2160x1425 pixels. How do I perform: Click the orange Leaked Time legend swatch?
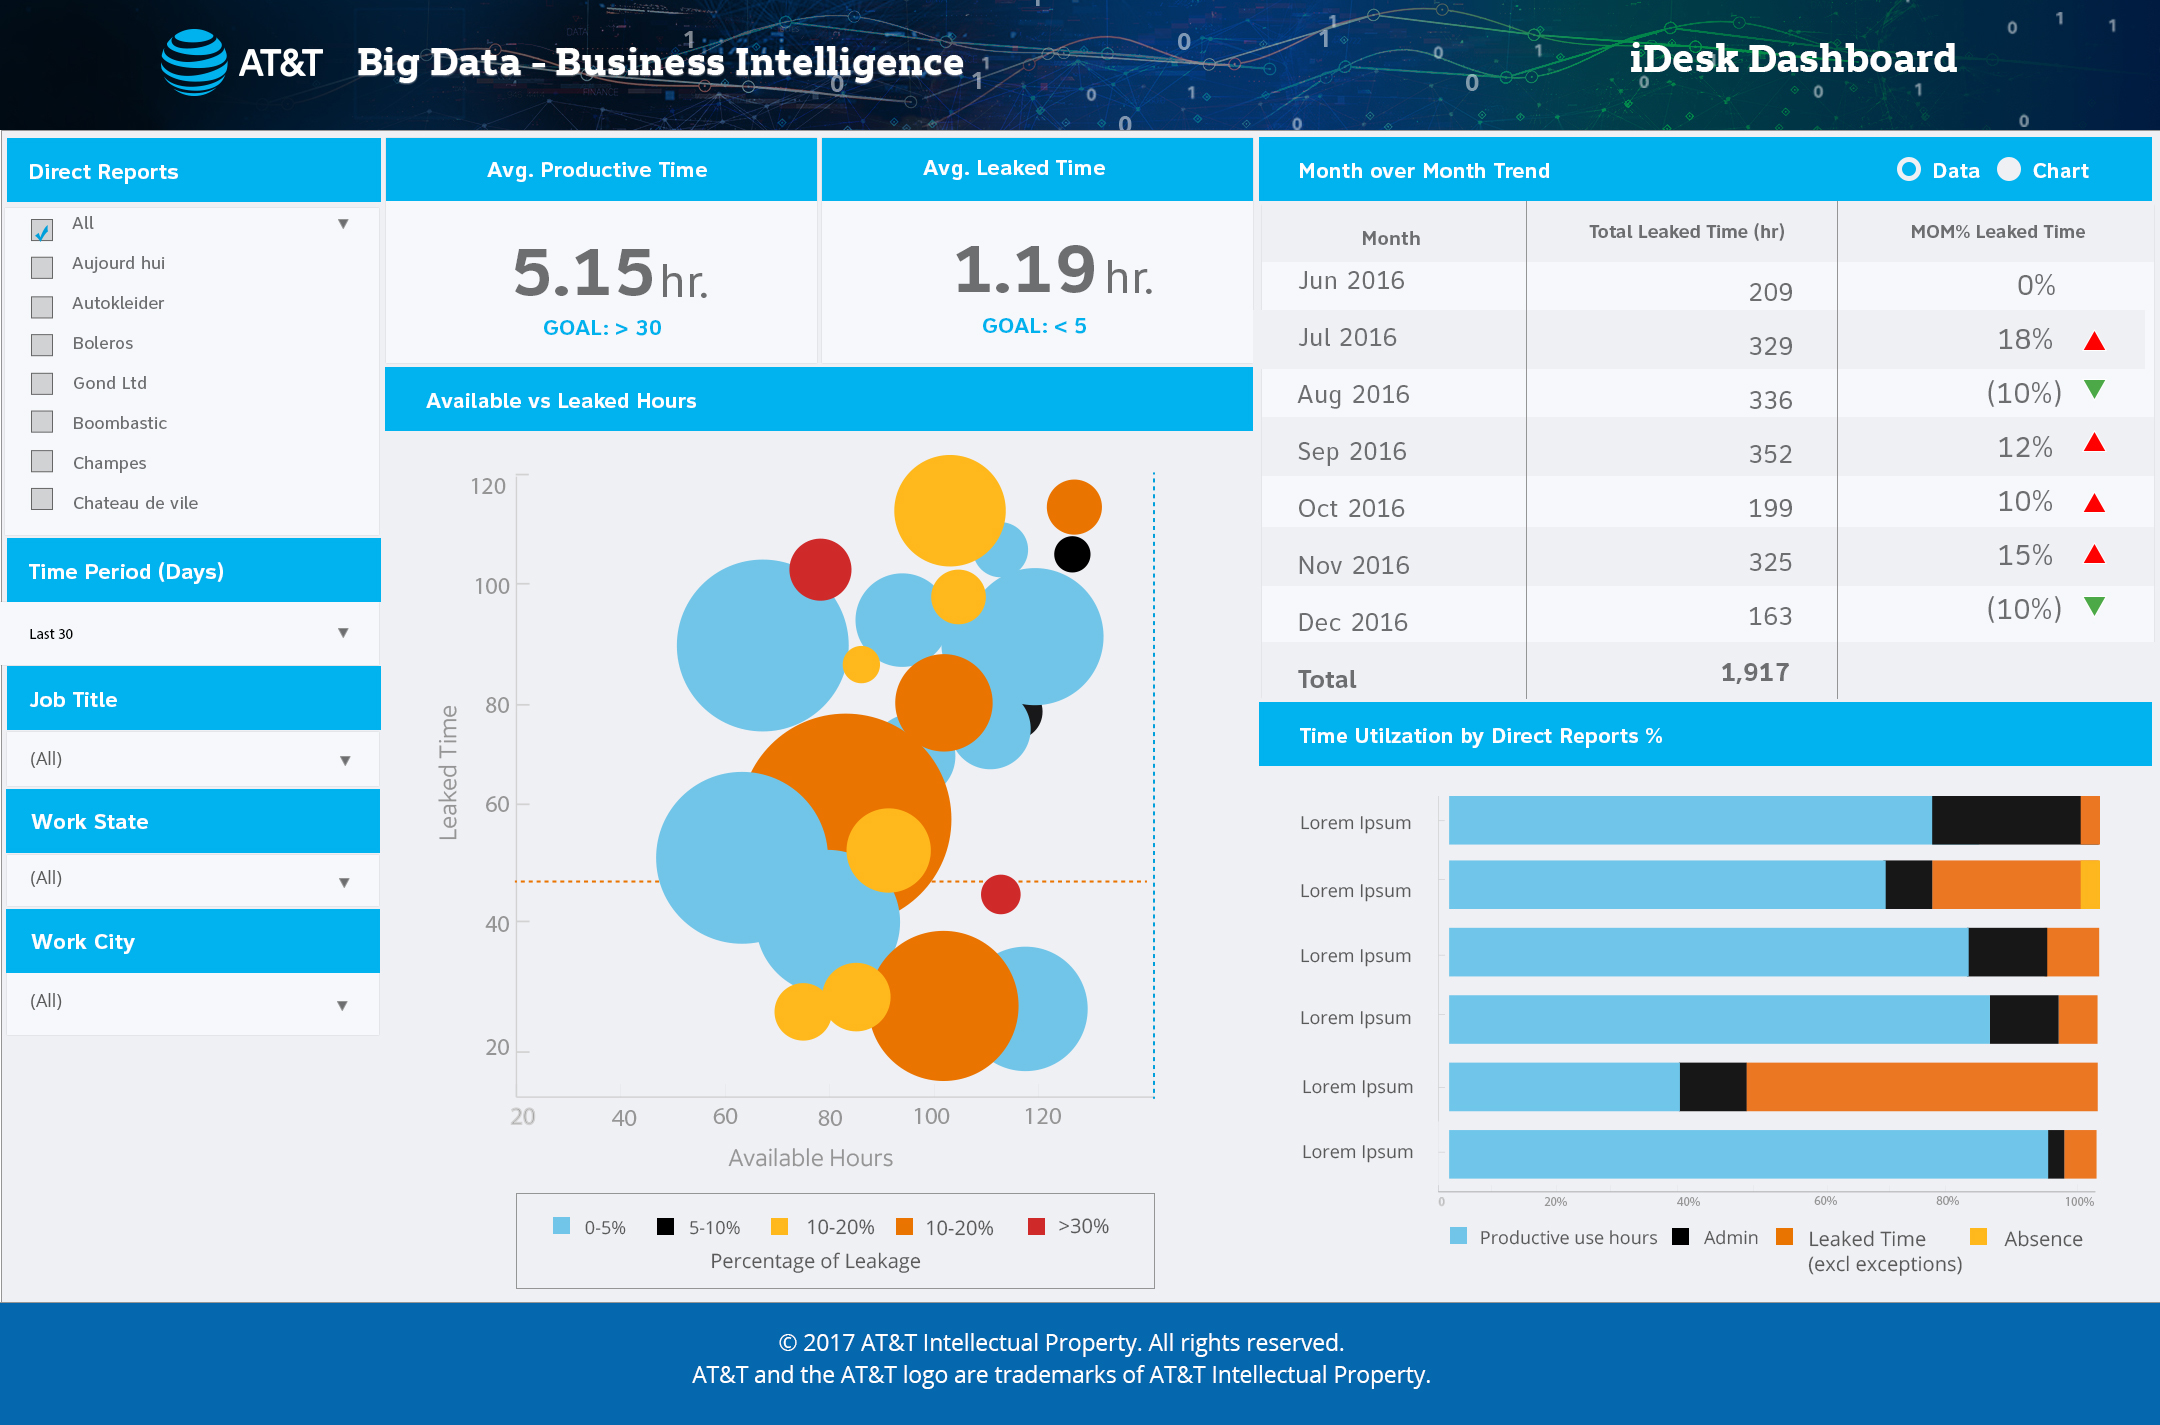1784,1237
